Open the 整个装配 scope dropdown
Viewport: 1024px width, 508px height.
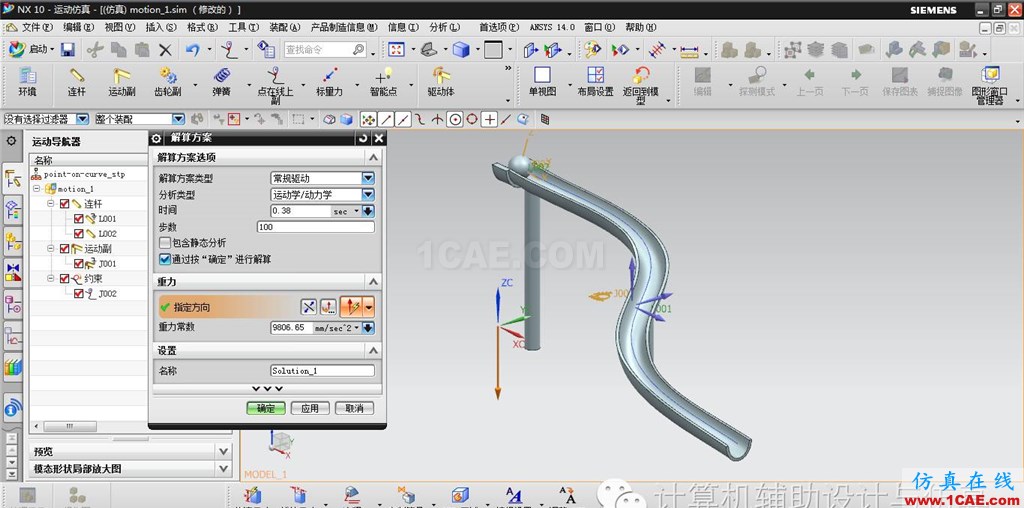[x=178, y=119]
